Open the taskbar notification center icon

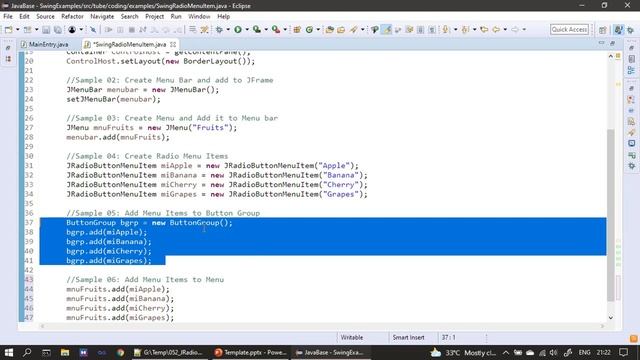coord(623,352)
